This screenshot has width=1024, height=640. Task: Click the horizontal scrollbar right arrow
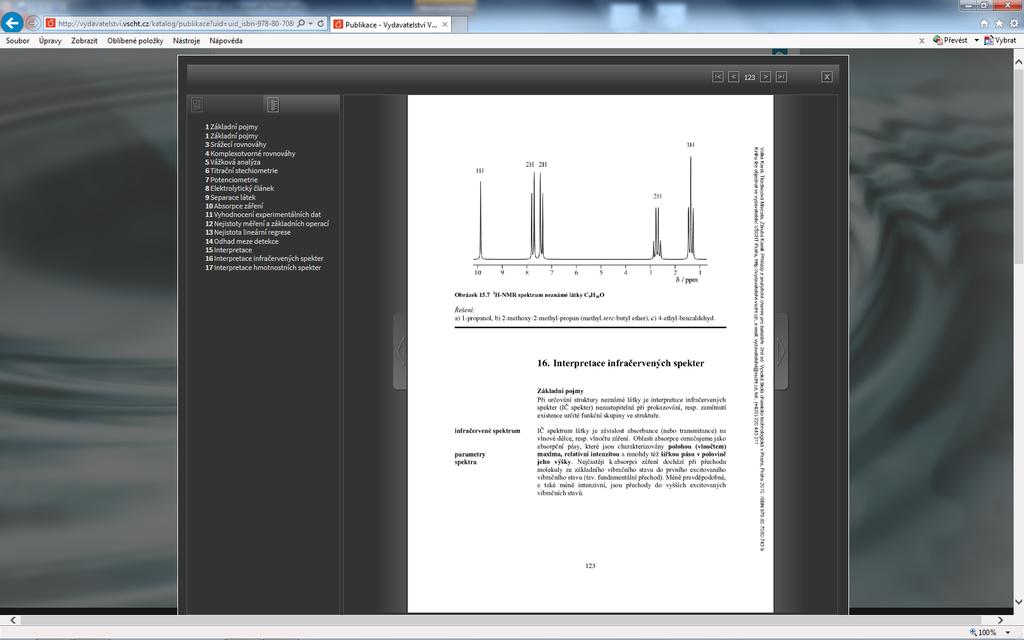point(1000,620)
